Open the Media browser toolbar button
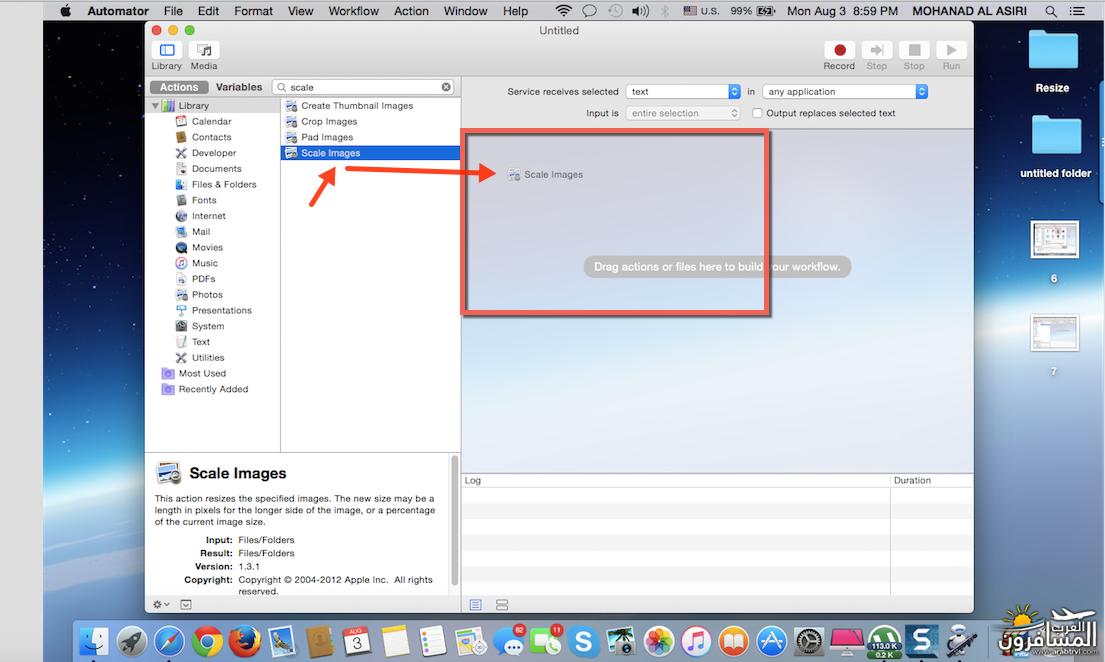The height and width of the screenshot is (662, 1105). pos(204,50)
